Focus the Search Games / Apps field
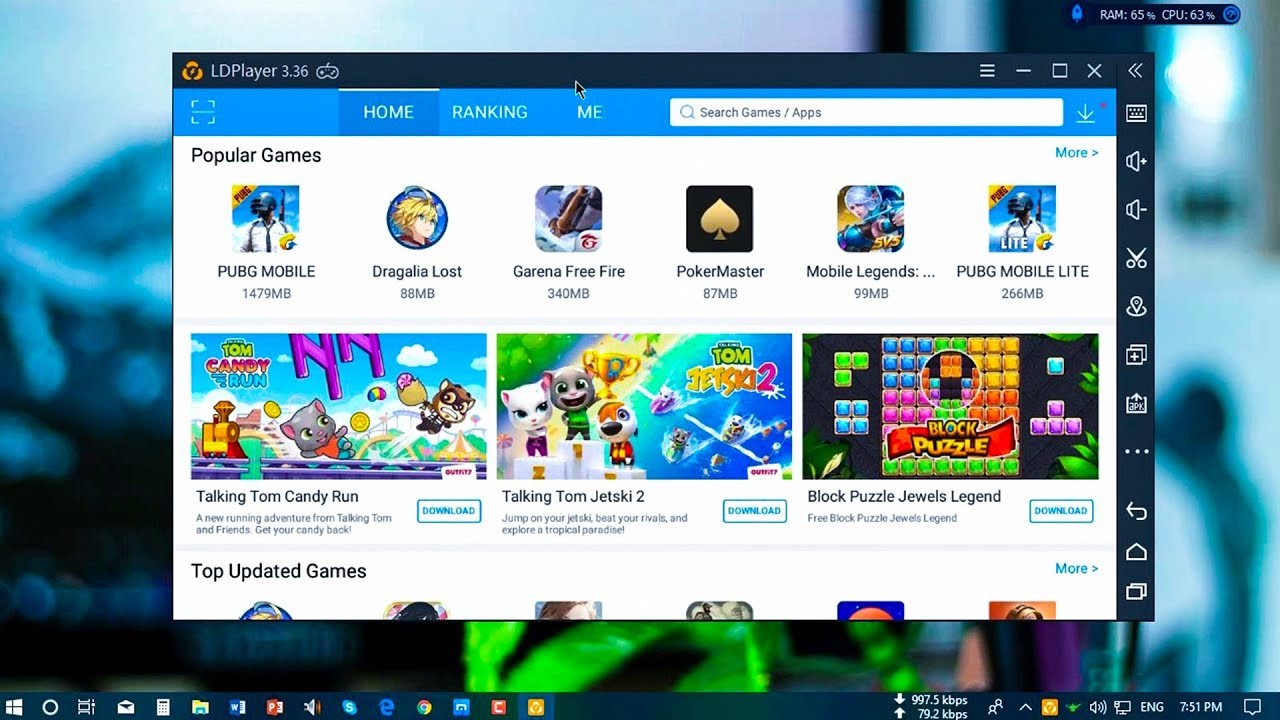 866,112
